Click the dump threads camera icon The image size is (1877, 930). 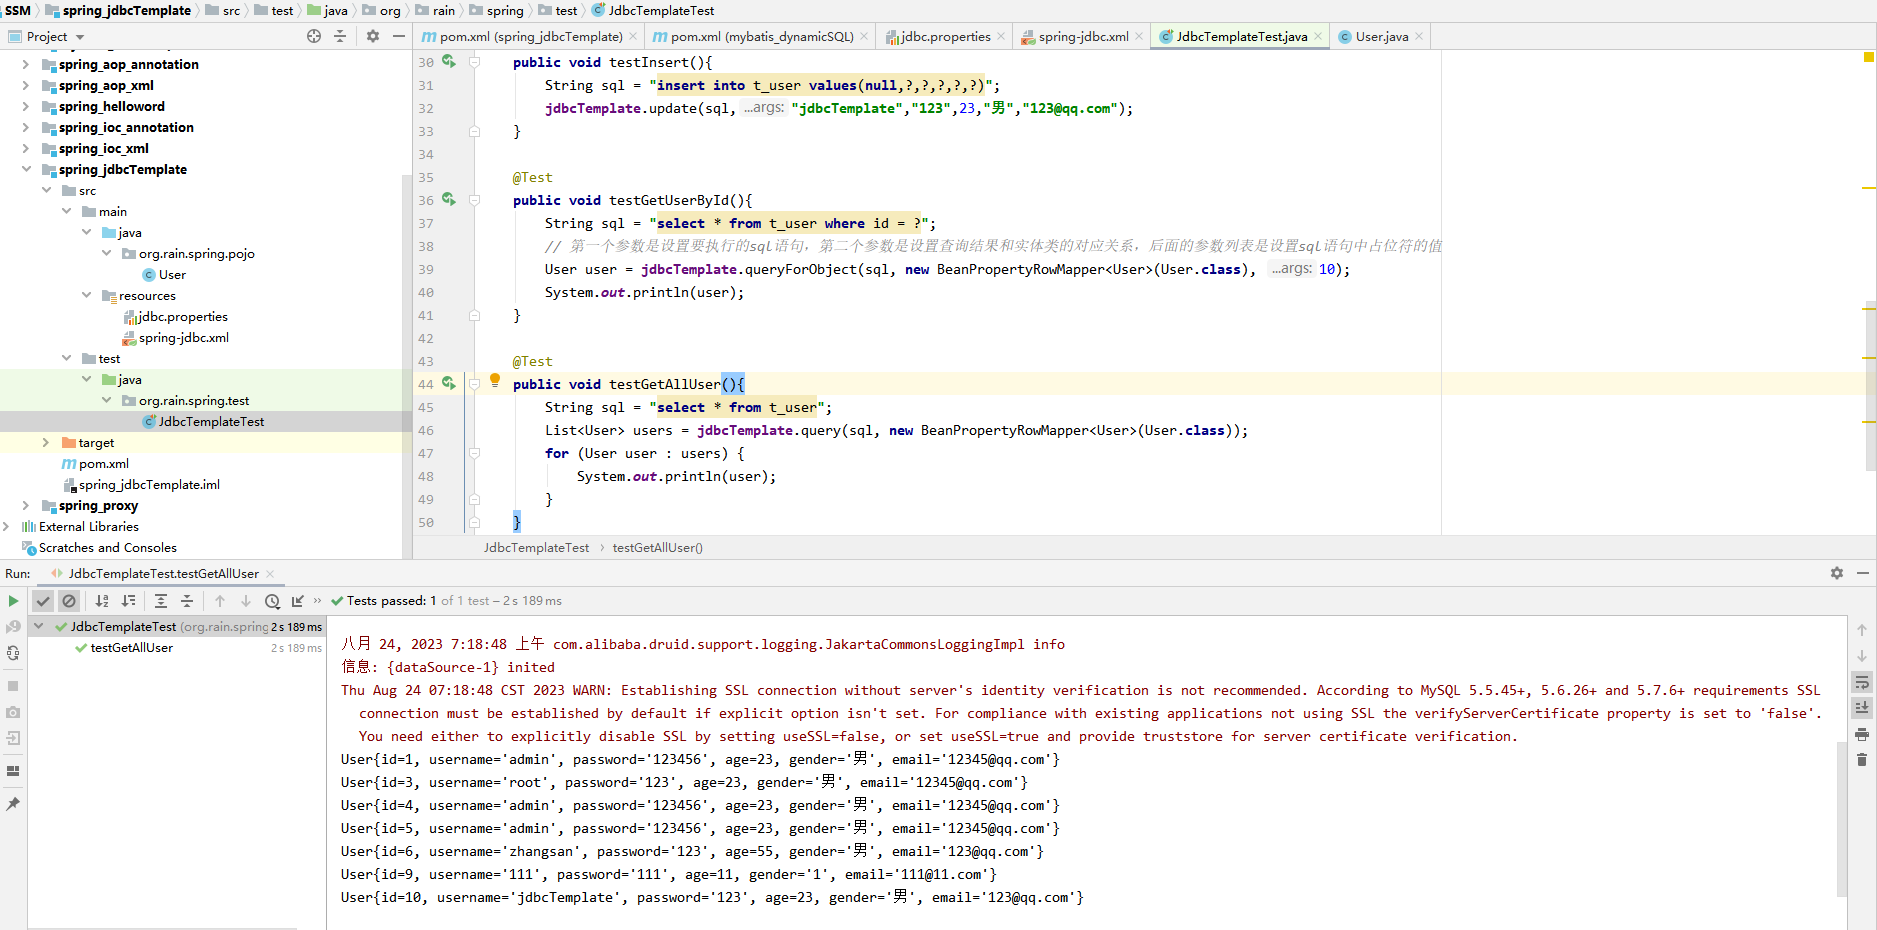(13, 712)
